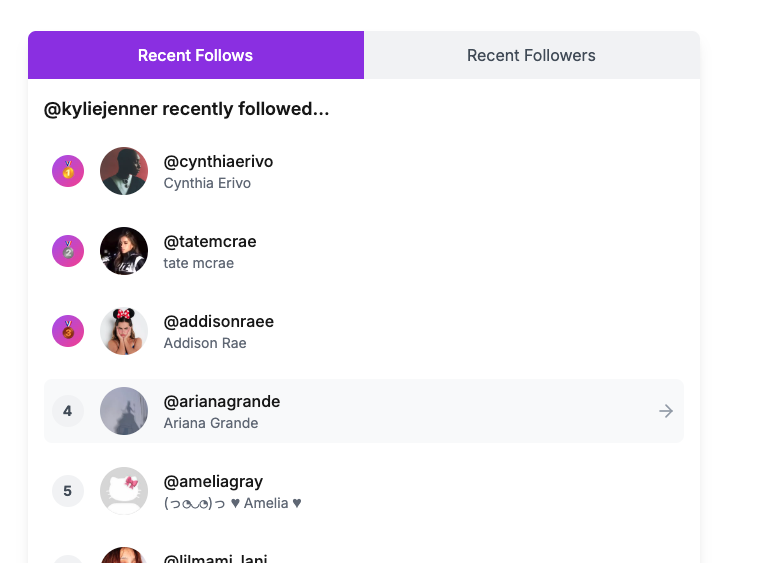This screenshot has height=563, width=763.
Task: Open Cynthia Erivo's profile picture
Action: click(x=124, y=171)
